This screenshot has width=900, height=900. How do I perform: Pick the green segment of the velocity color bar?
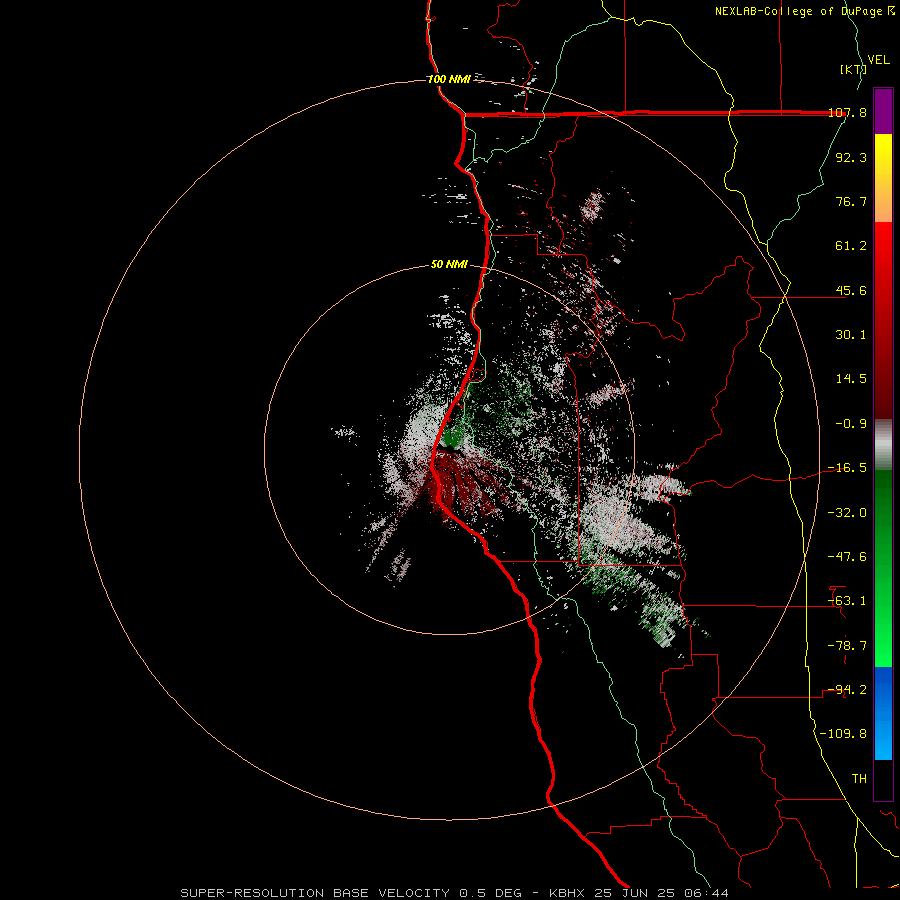point(883,568)
